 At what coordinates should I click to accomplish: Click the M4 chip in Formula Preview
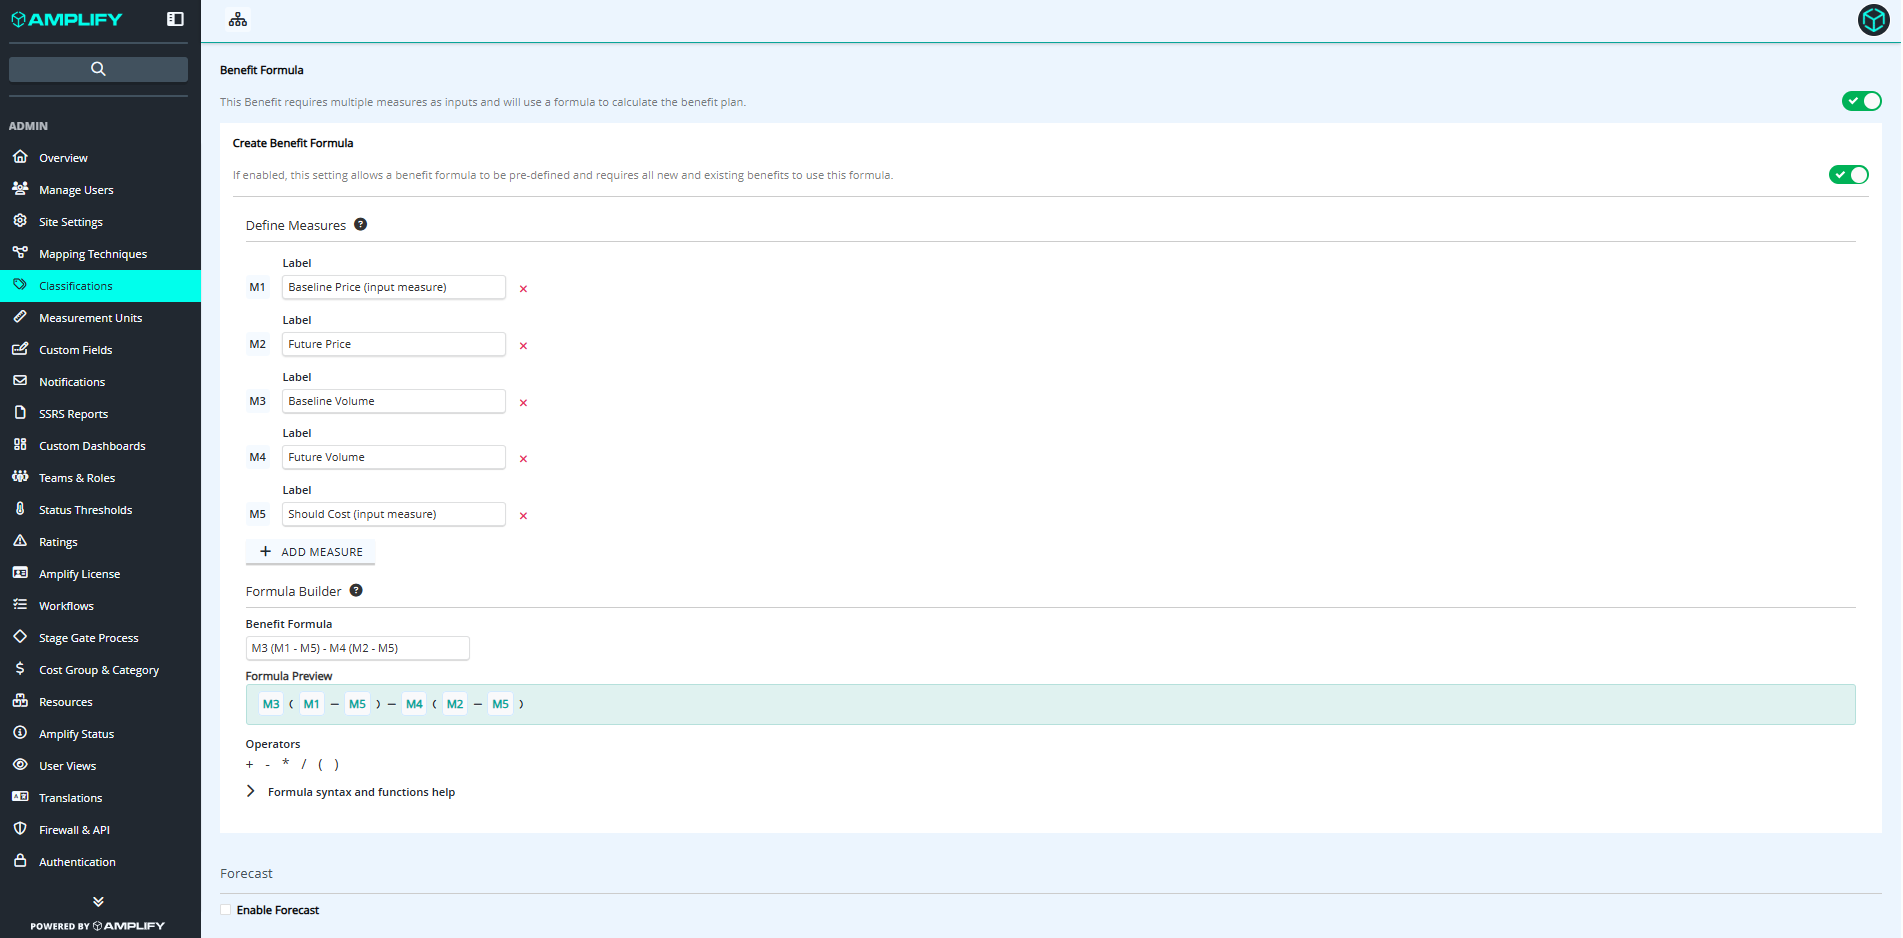click(x=414, y=704)
